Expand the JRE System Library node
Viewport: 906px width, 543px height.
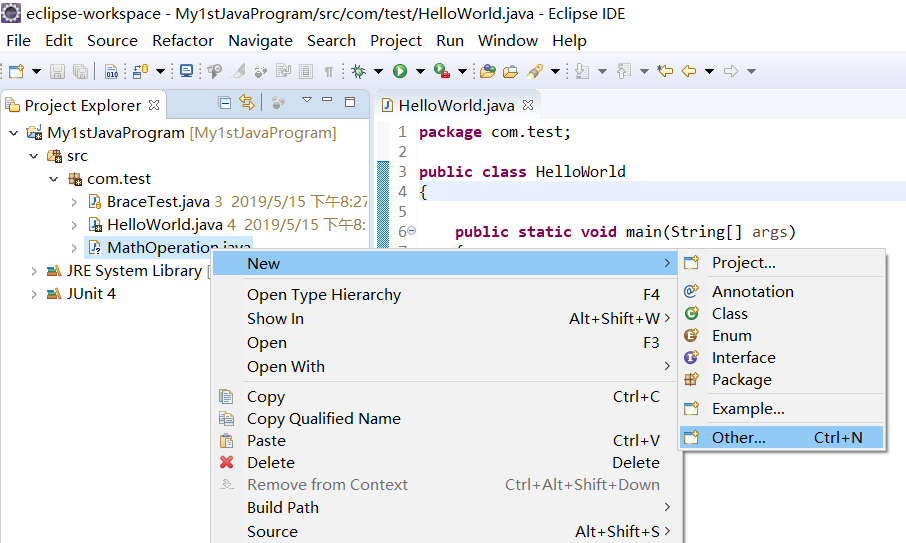point(34,271)
